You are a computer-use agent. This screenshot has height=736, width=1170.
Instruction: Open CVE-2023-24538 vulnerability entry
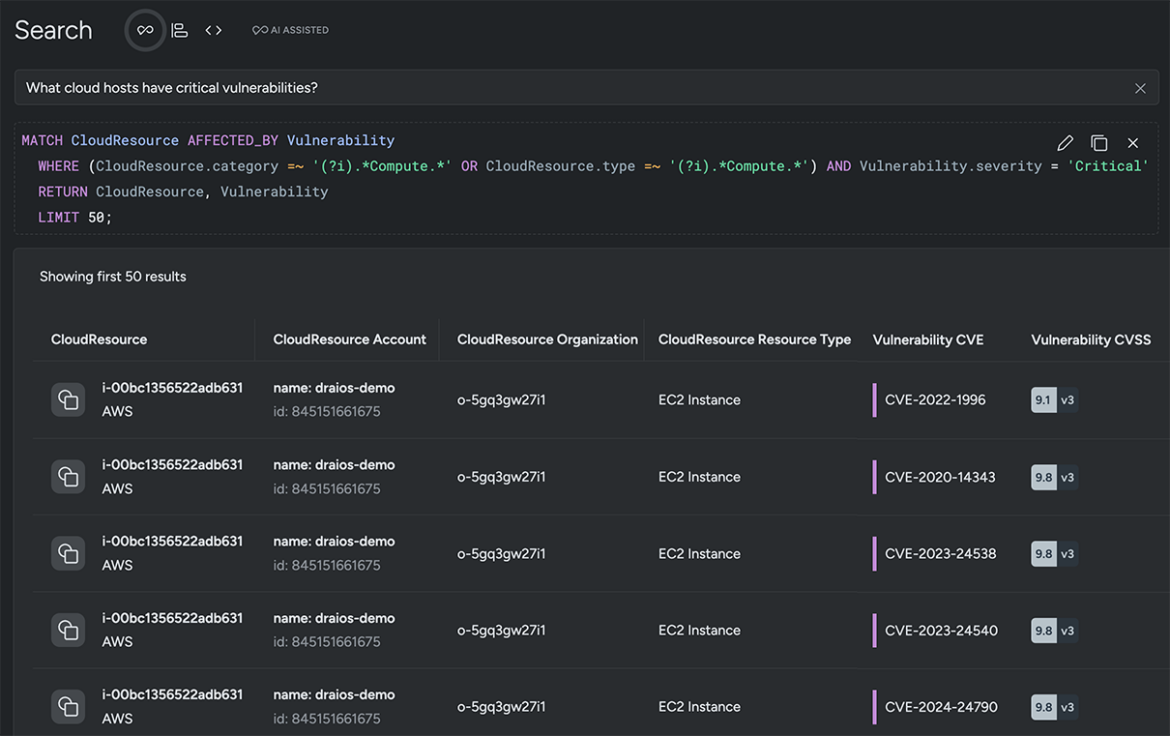point(940,554)
